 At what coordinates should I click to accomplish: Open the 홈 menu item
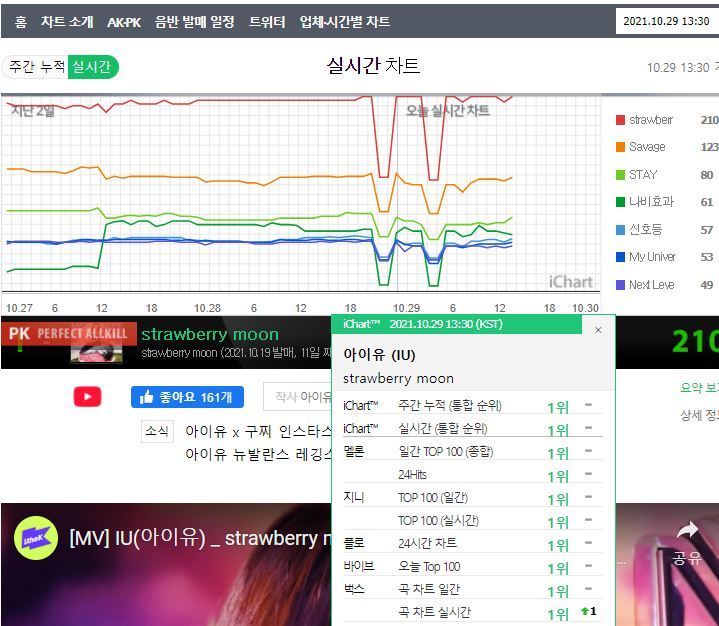coord(21,21)
